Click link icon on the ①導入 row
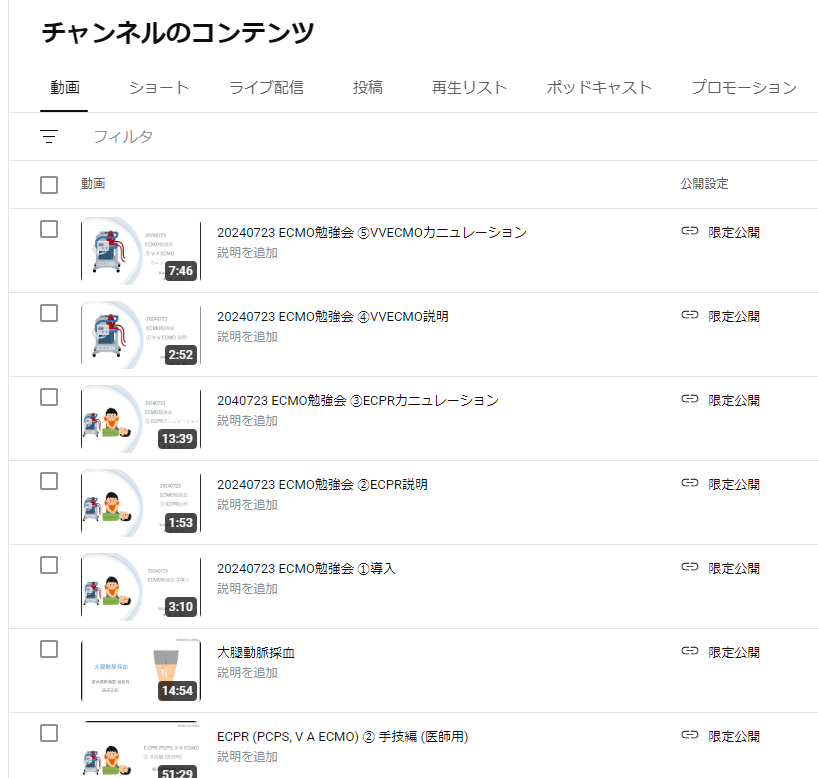 coord(689,567)
